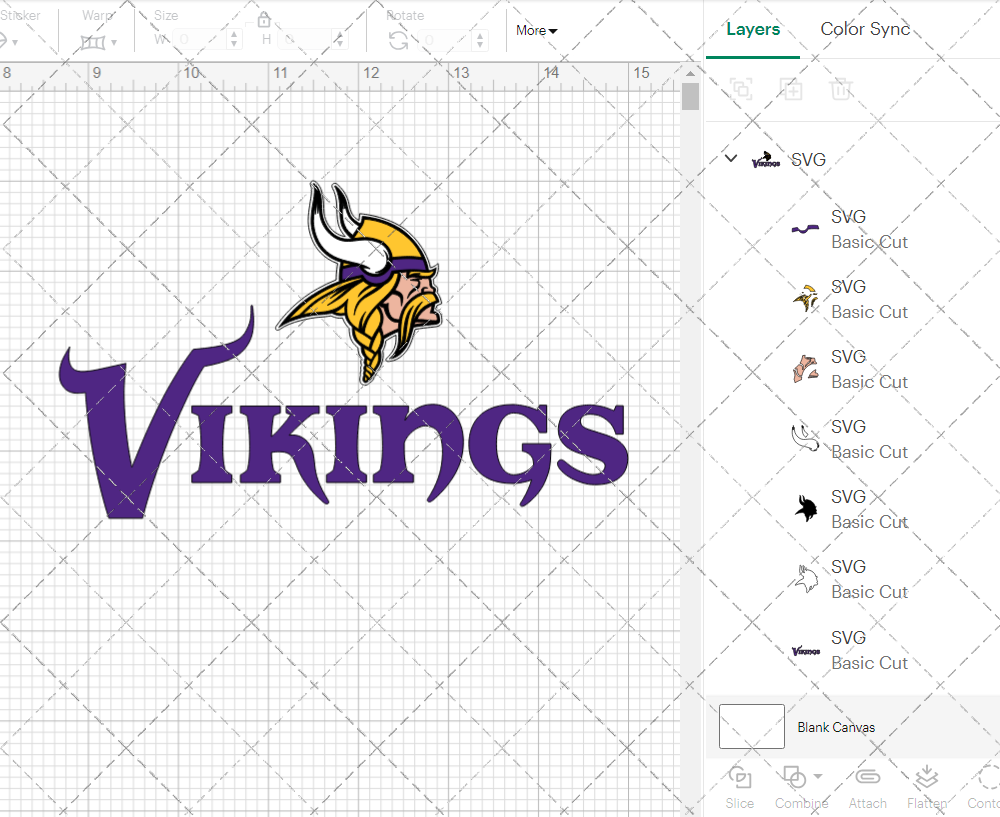Switch to the Layers tab
Viewport: 1000px width, 817px height.
tap(753, 29)
